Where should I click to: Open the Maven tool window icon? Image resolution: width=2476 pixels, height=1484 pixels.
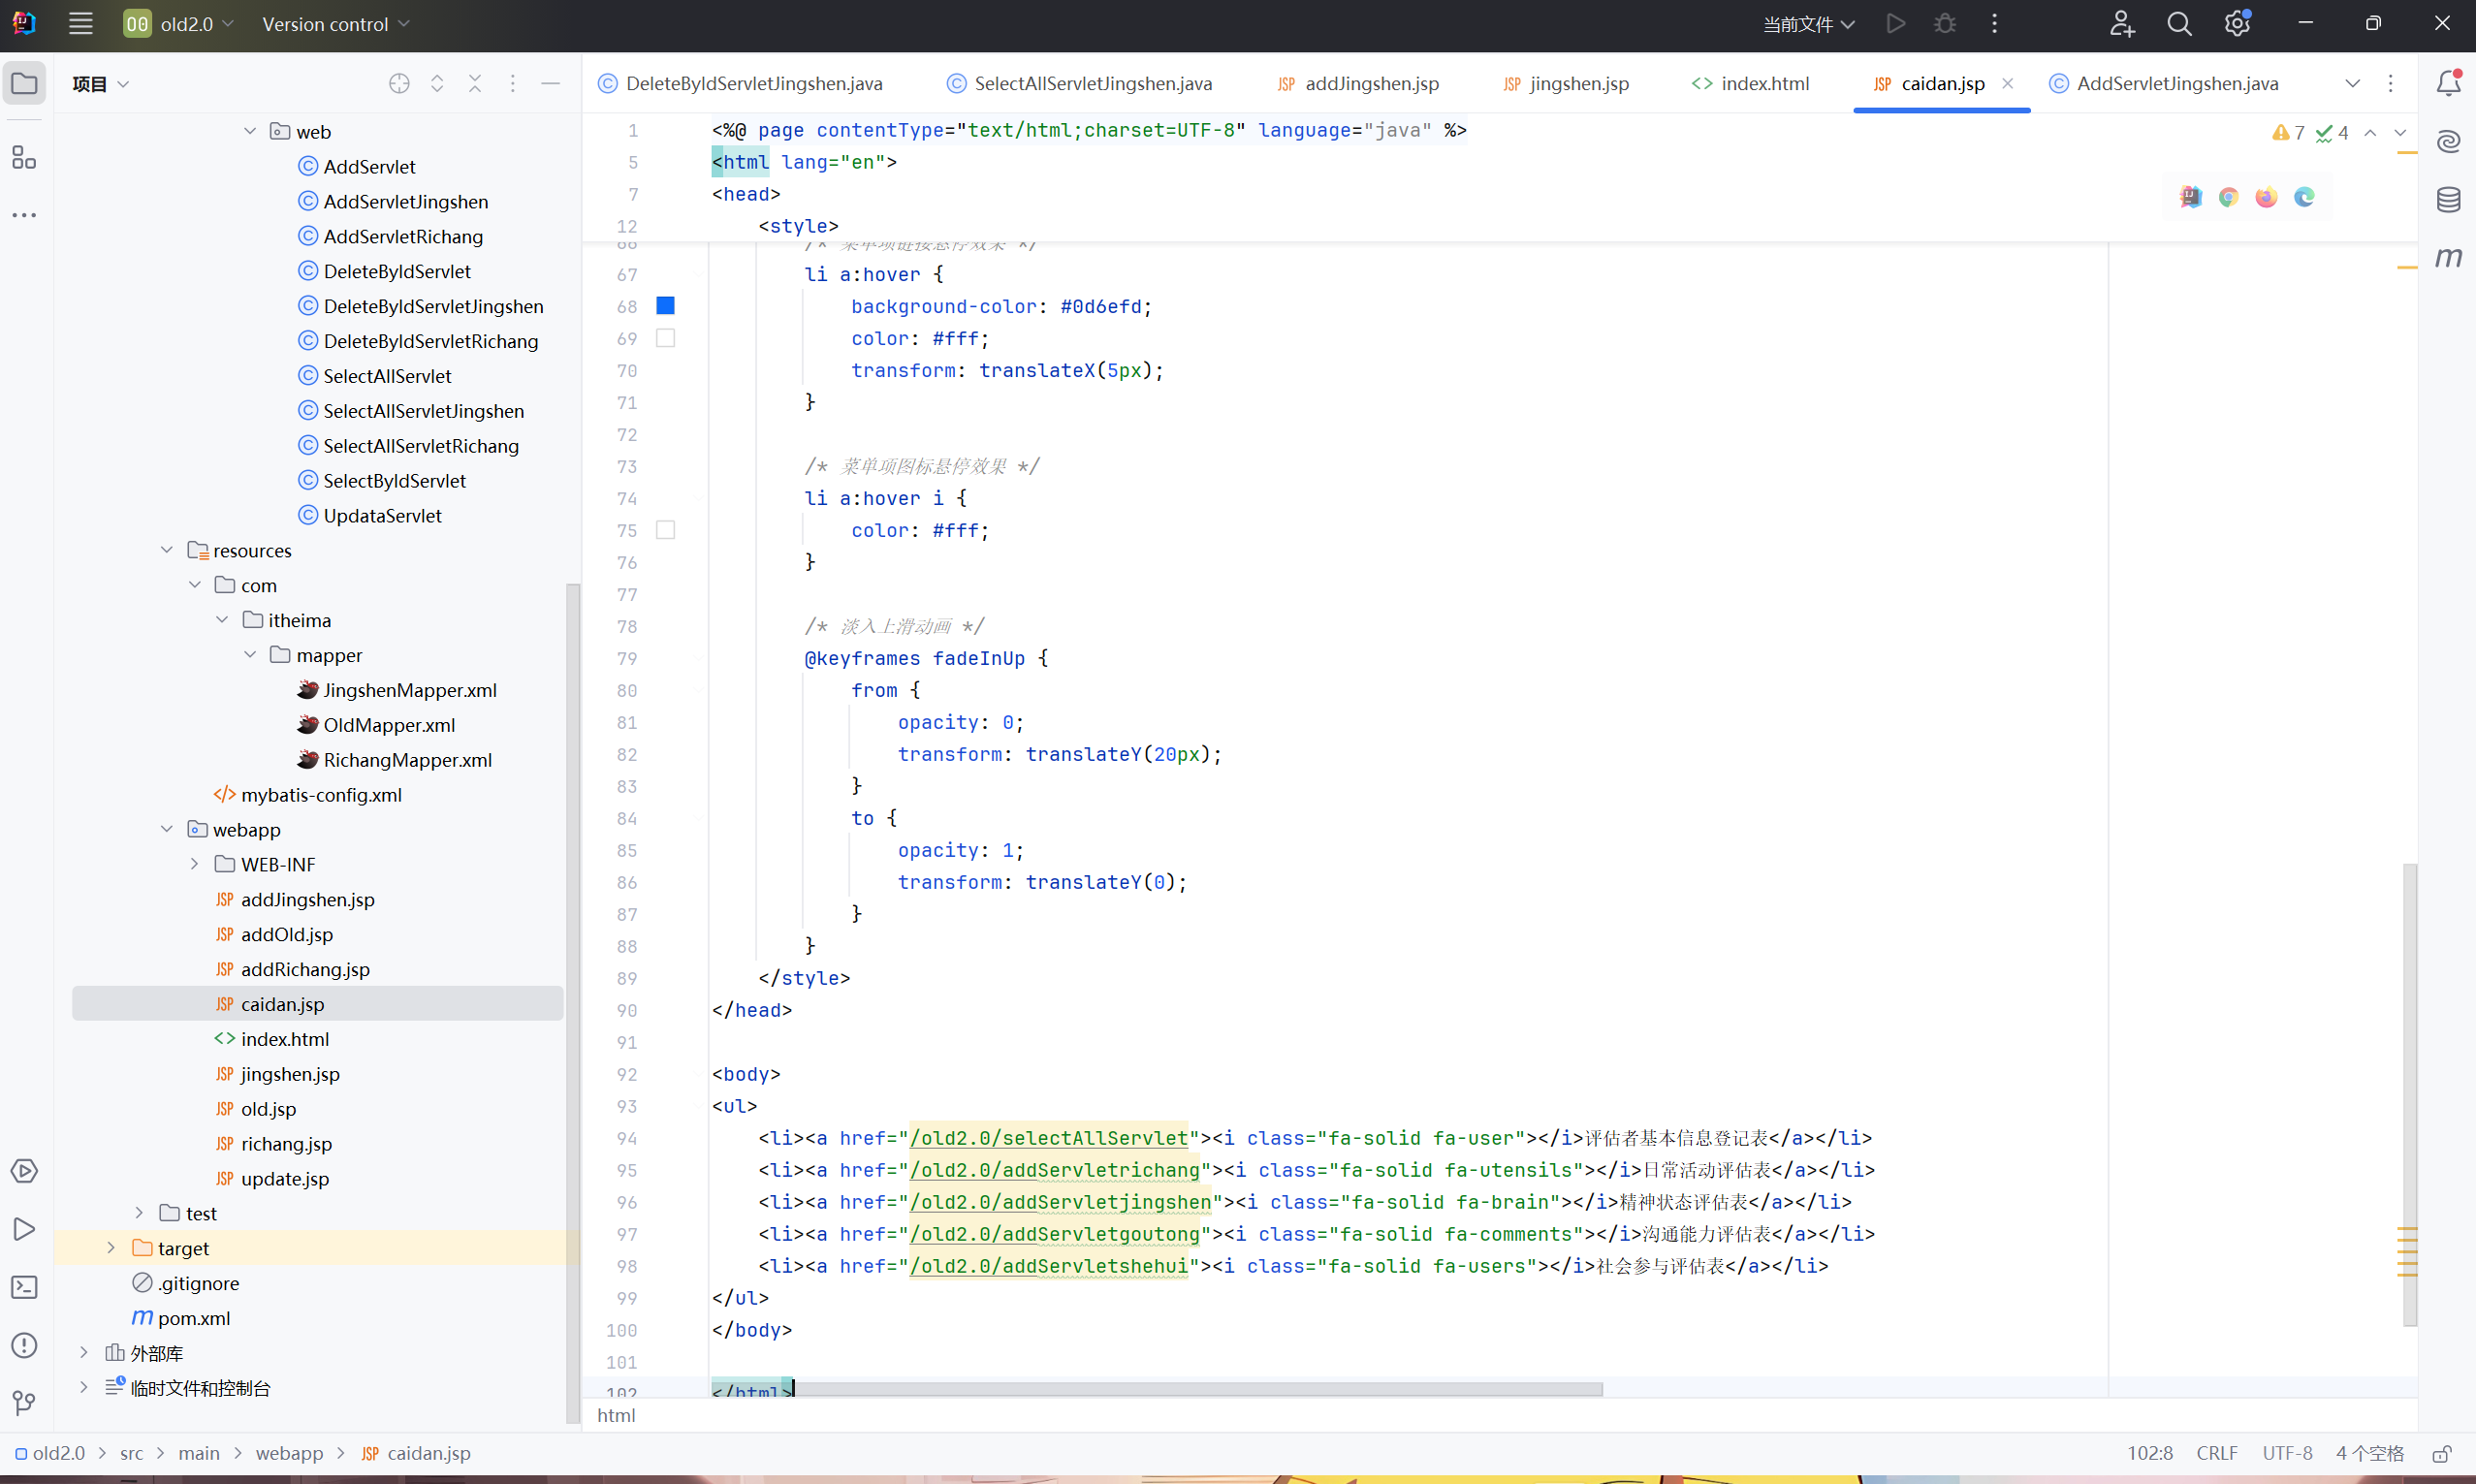2448,257
